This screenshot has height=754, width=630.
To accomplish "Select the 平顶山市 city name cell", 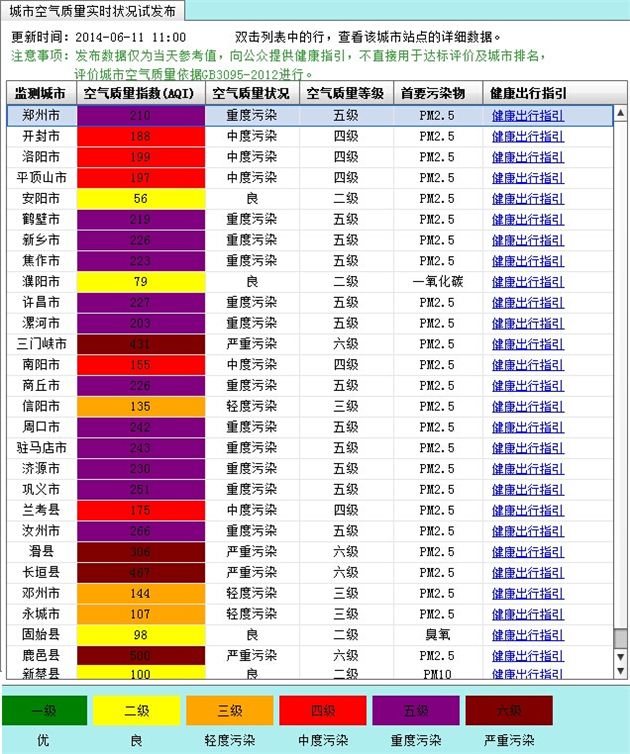I will pyautogui.click(x=42, y=178).
